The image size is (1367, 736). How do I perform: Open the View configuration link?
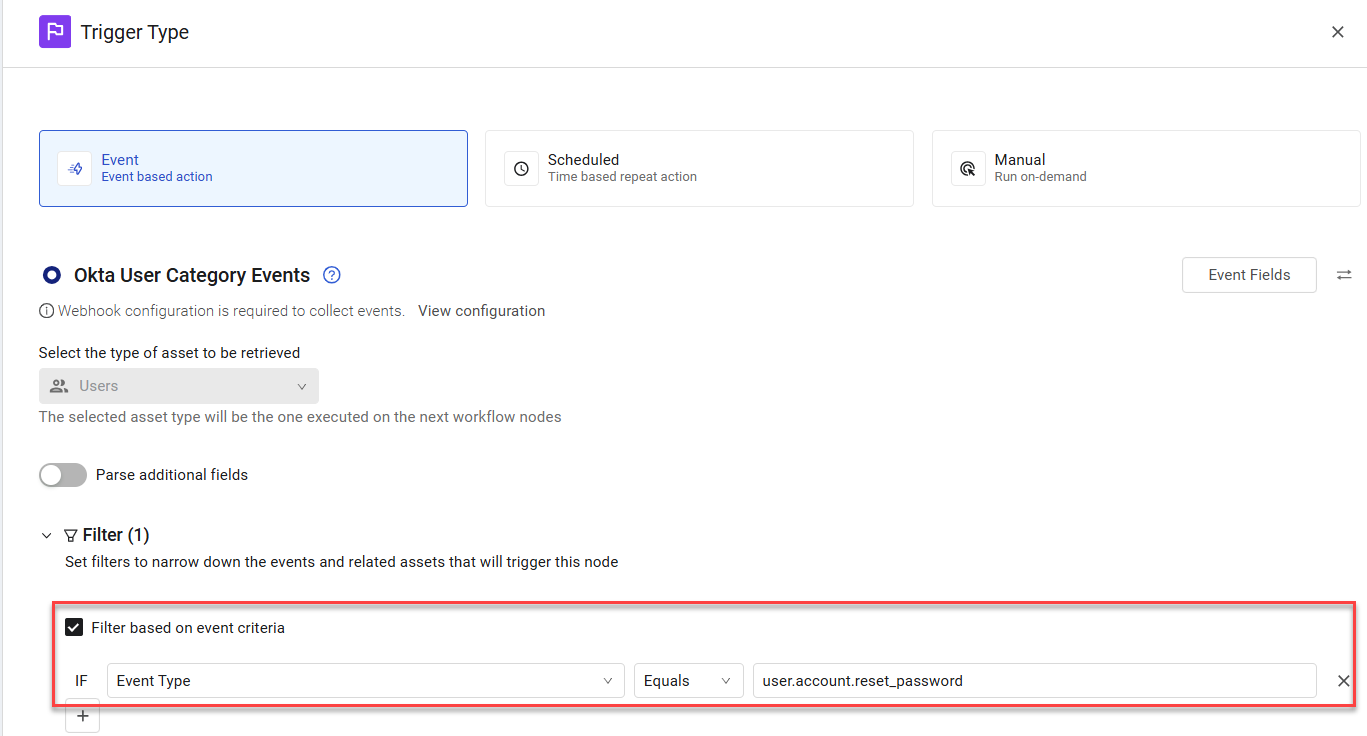481,311
